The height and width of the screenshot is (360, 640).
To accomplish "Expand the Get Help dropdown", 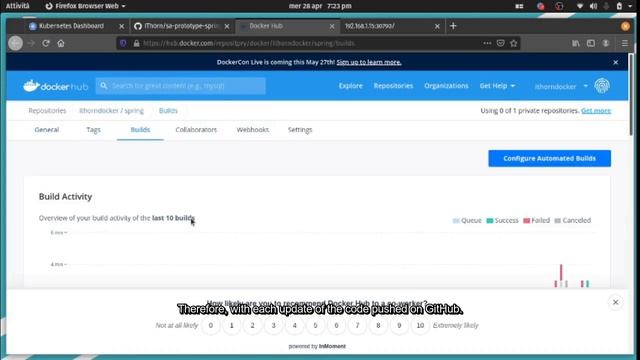I will (x=497, y=86).
